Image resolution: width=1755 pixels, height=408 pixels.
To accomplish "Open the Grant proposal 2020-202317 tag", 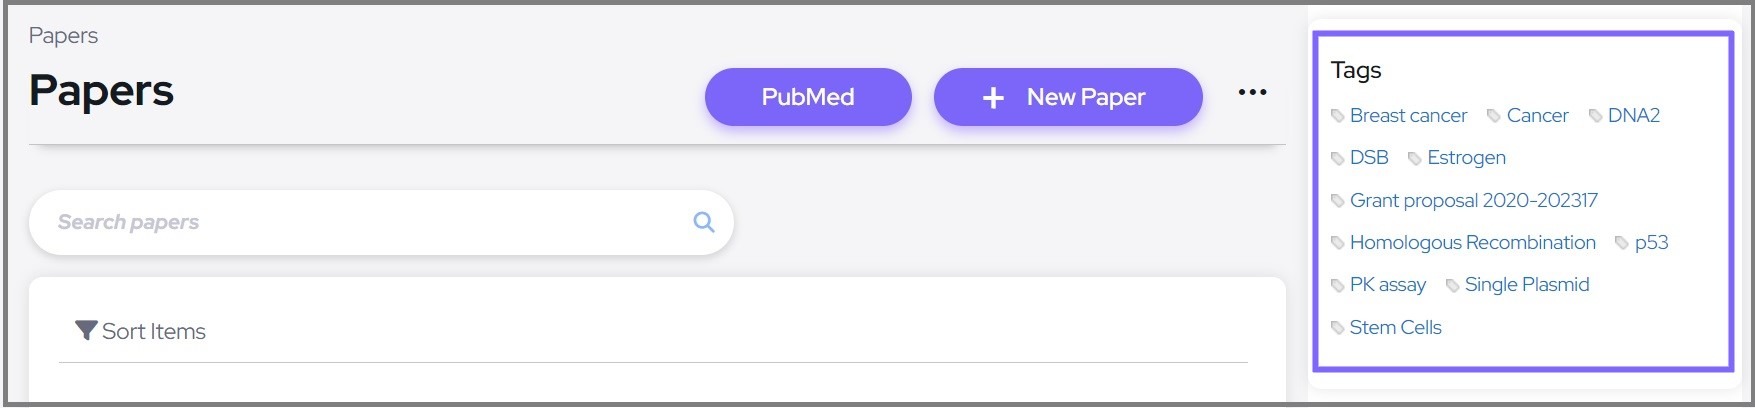I will [x=1473, y=200].
